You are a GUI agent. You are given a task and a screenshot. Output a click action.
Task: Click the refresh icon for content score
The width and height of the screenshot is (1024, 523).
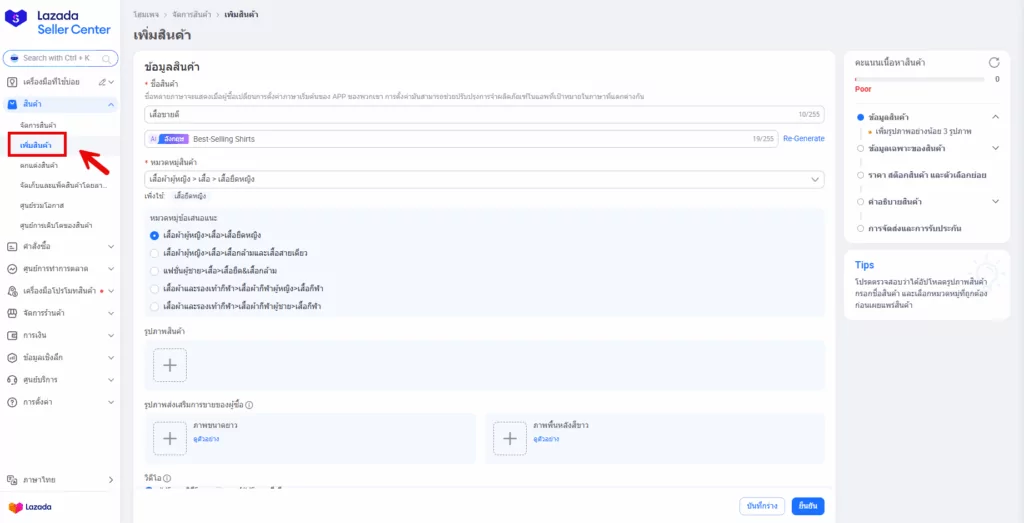coord(993,62)
